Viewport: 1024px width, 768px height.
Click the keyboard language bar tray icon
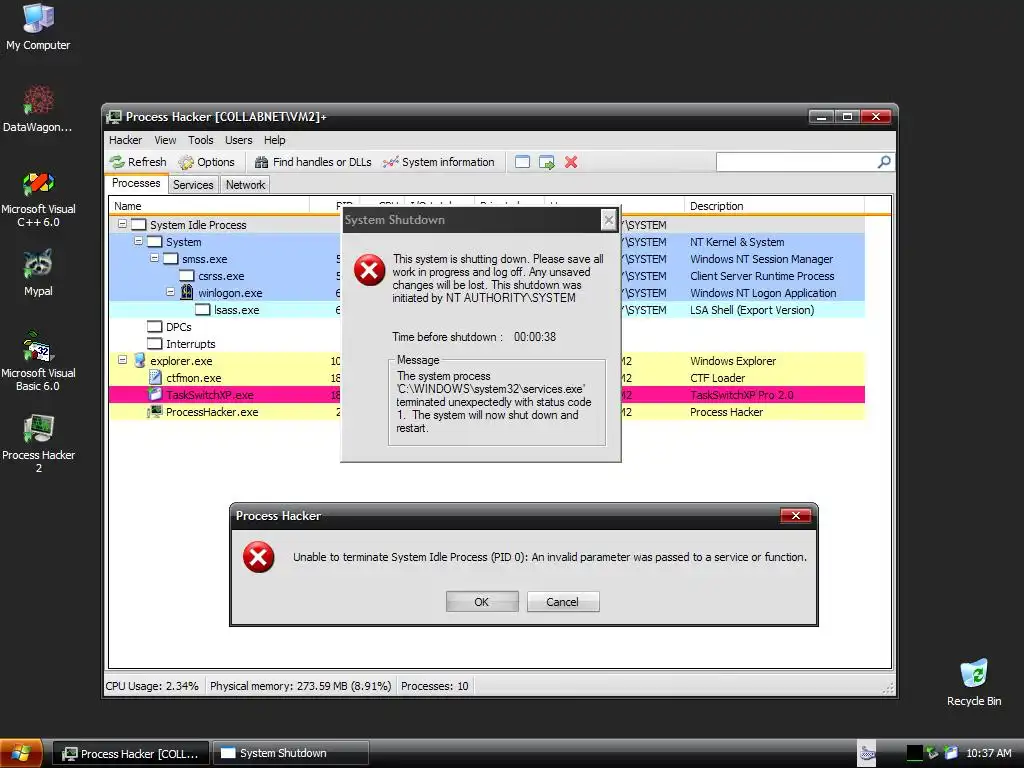click(867, 753)
